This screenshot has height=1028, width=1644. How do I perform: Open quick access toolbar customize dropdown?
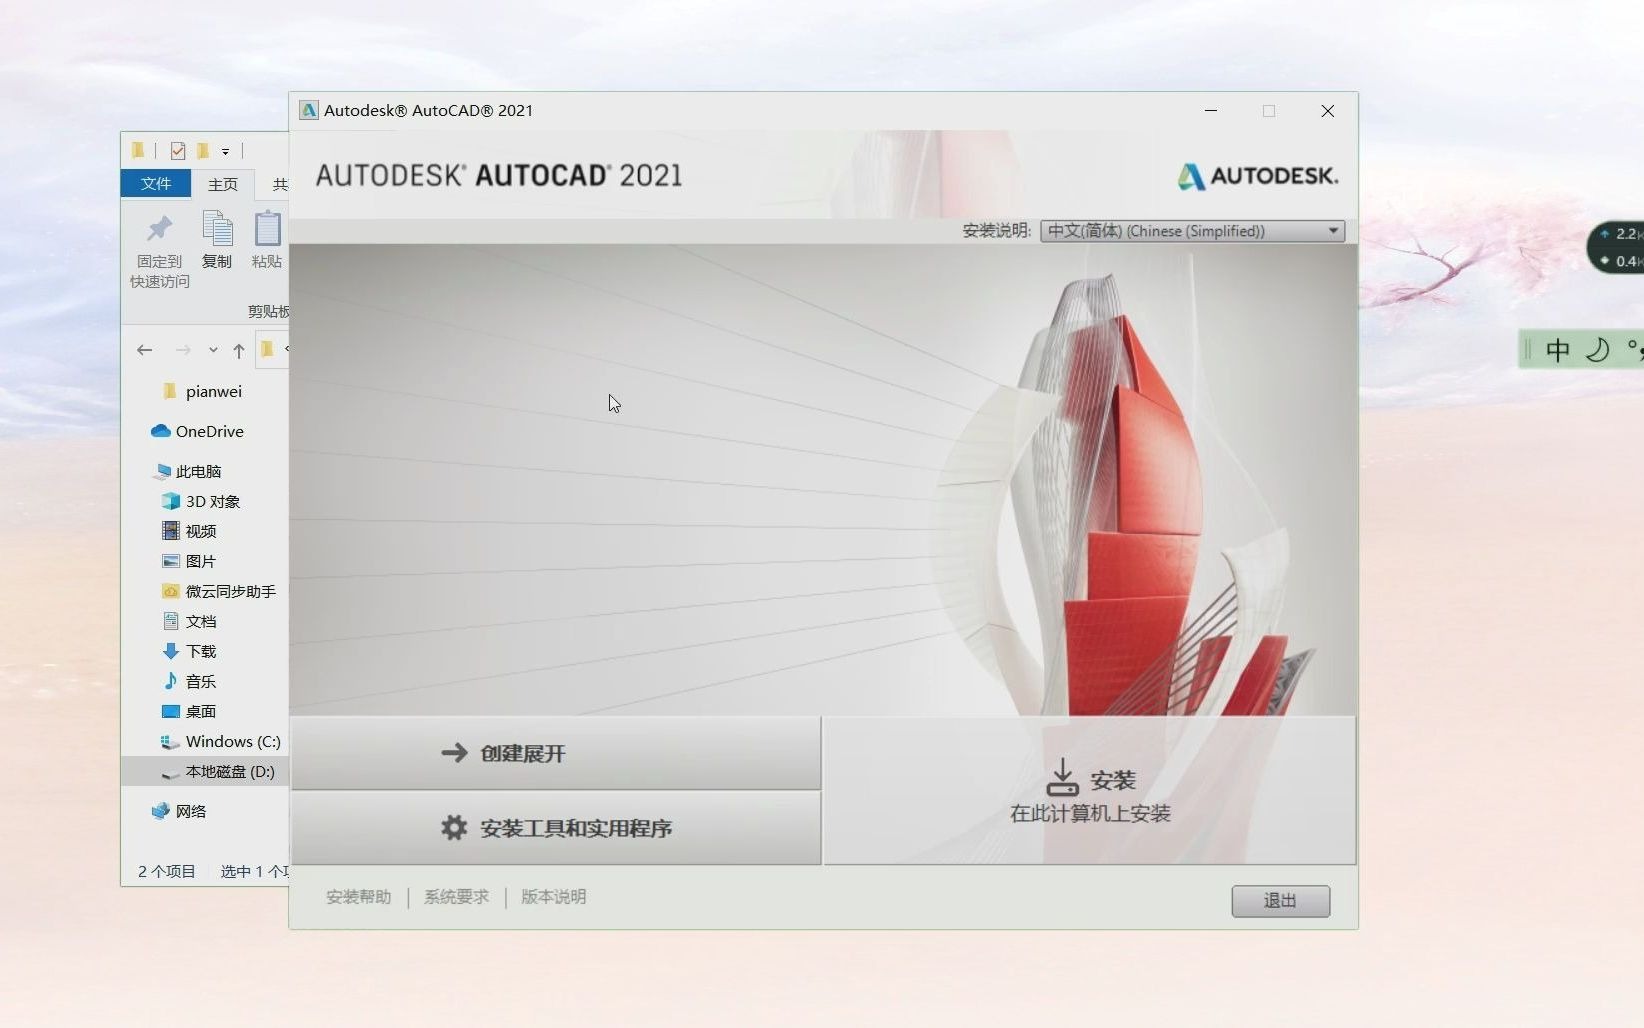225,152
